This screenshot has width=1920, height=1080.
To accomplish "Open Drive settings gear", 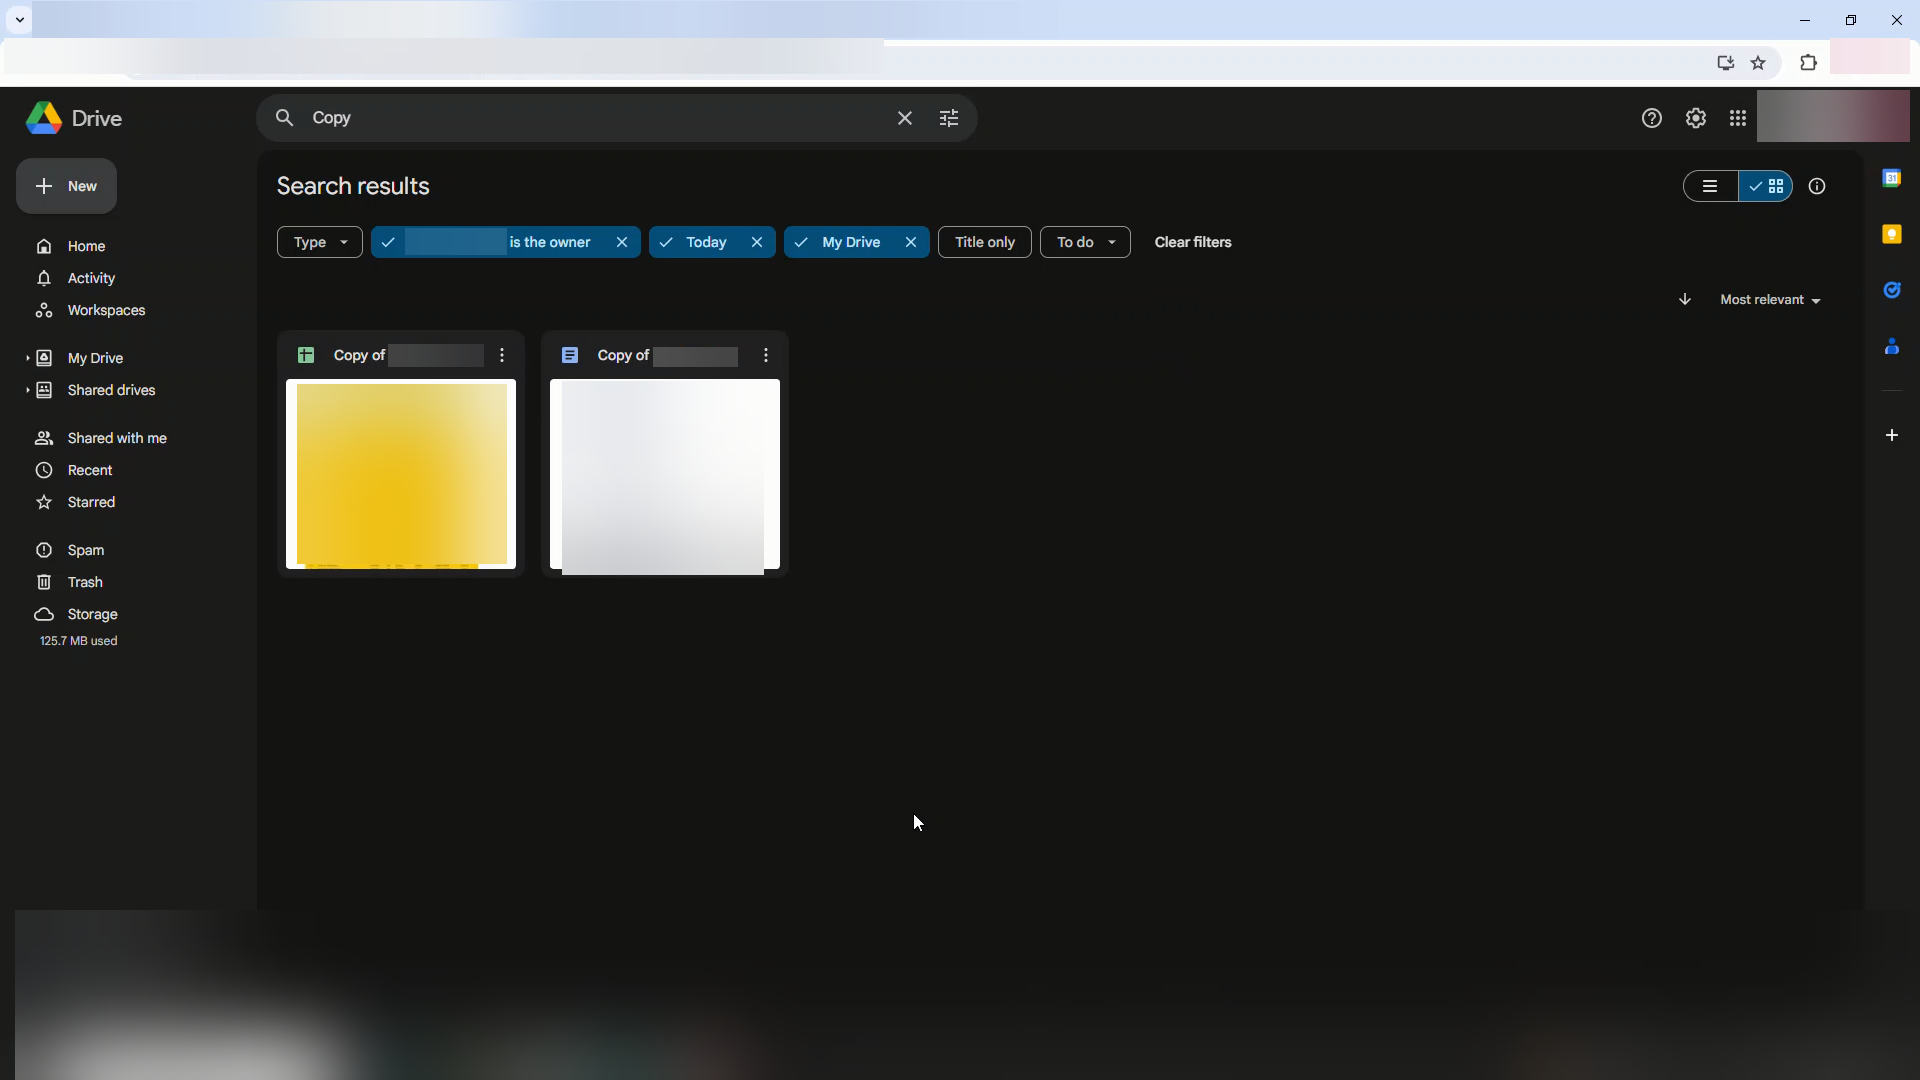I will pyautogui.click(x=1695, y=118).
